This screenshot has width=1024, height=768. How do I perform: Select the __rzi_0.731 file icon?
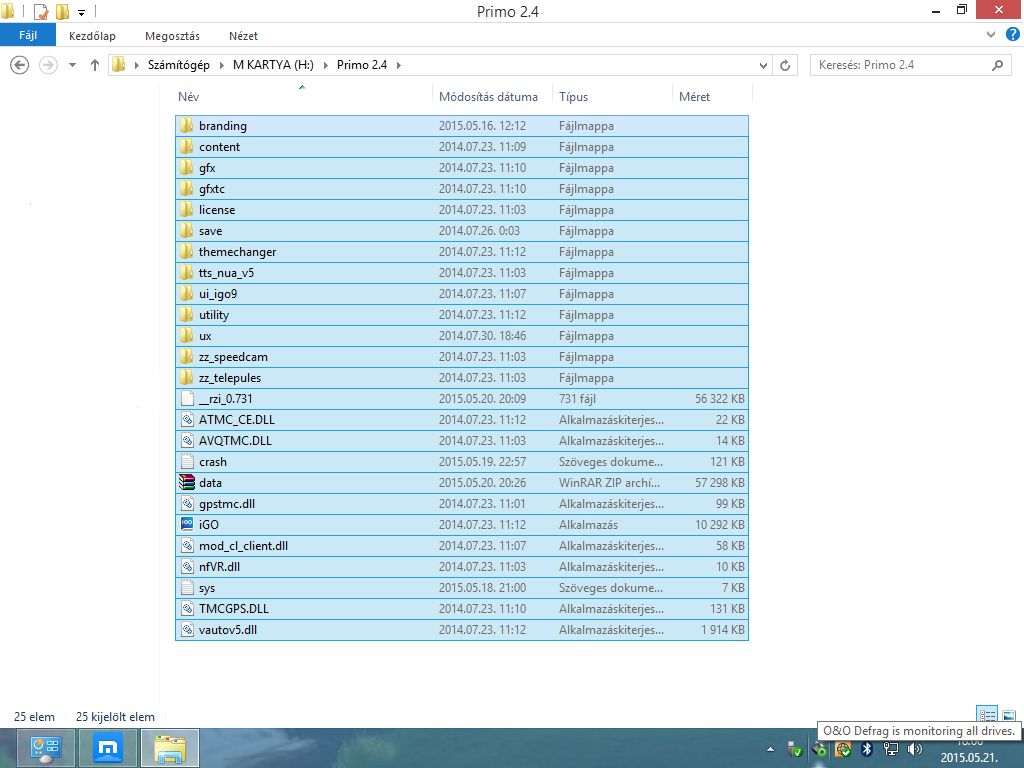pyautogui.click(x=187, y=398)
